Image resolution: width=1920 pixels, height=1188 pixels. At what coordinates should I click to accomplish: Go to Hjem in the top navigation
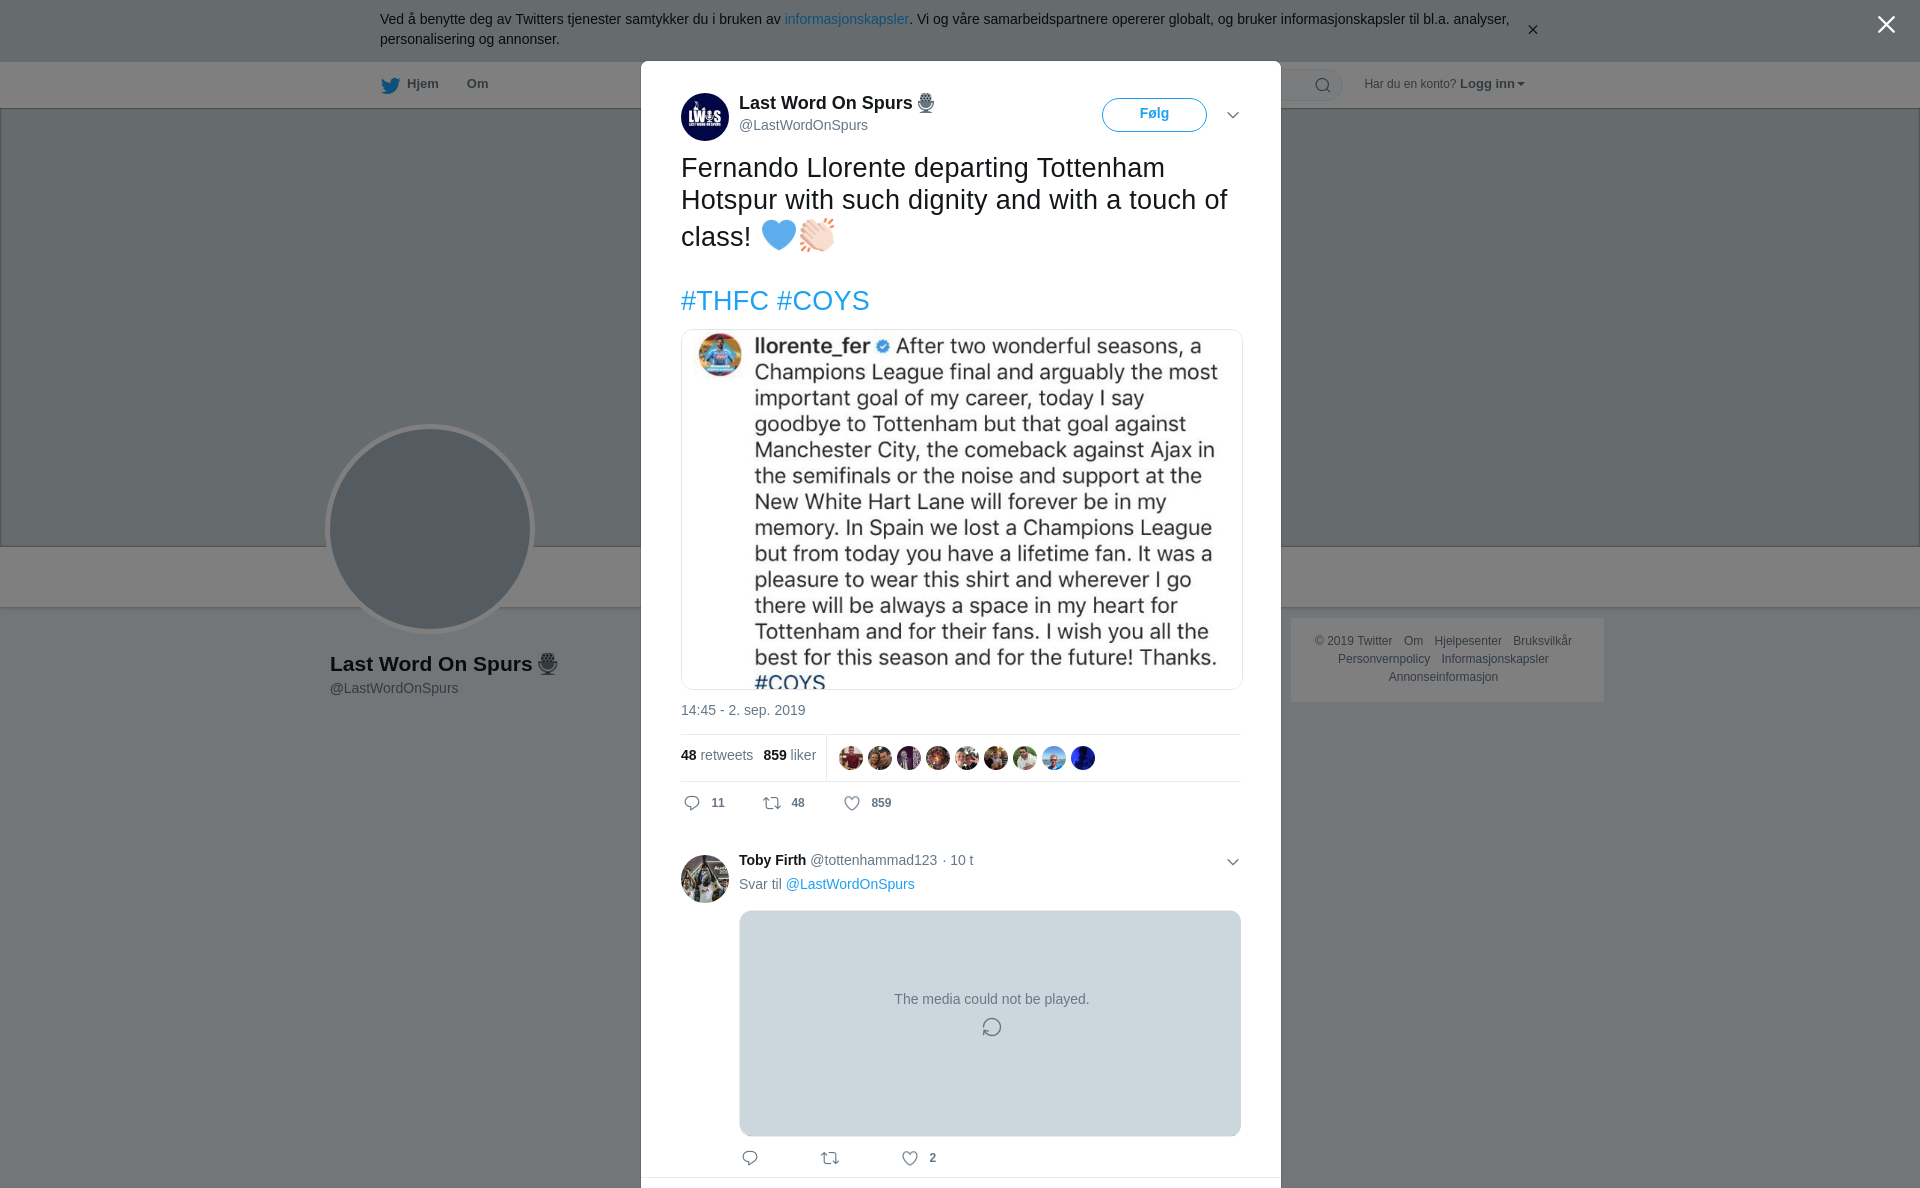click(422, 84)
